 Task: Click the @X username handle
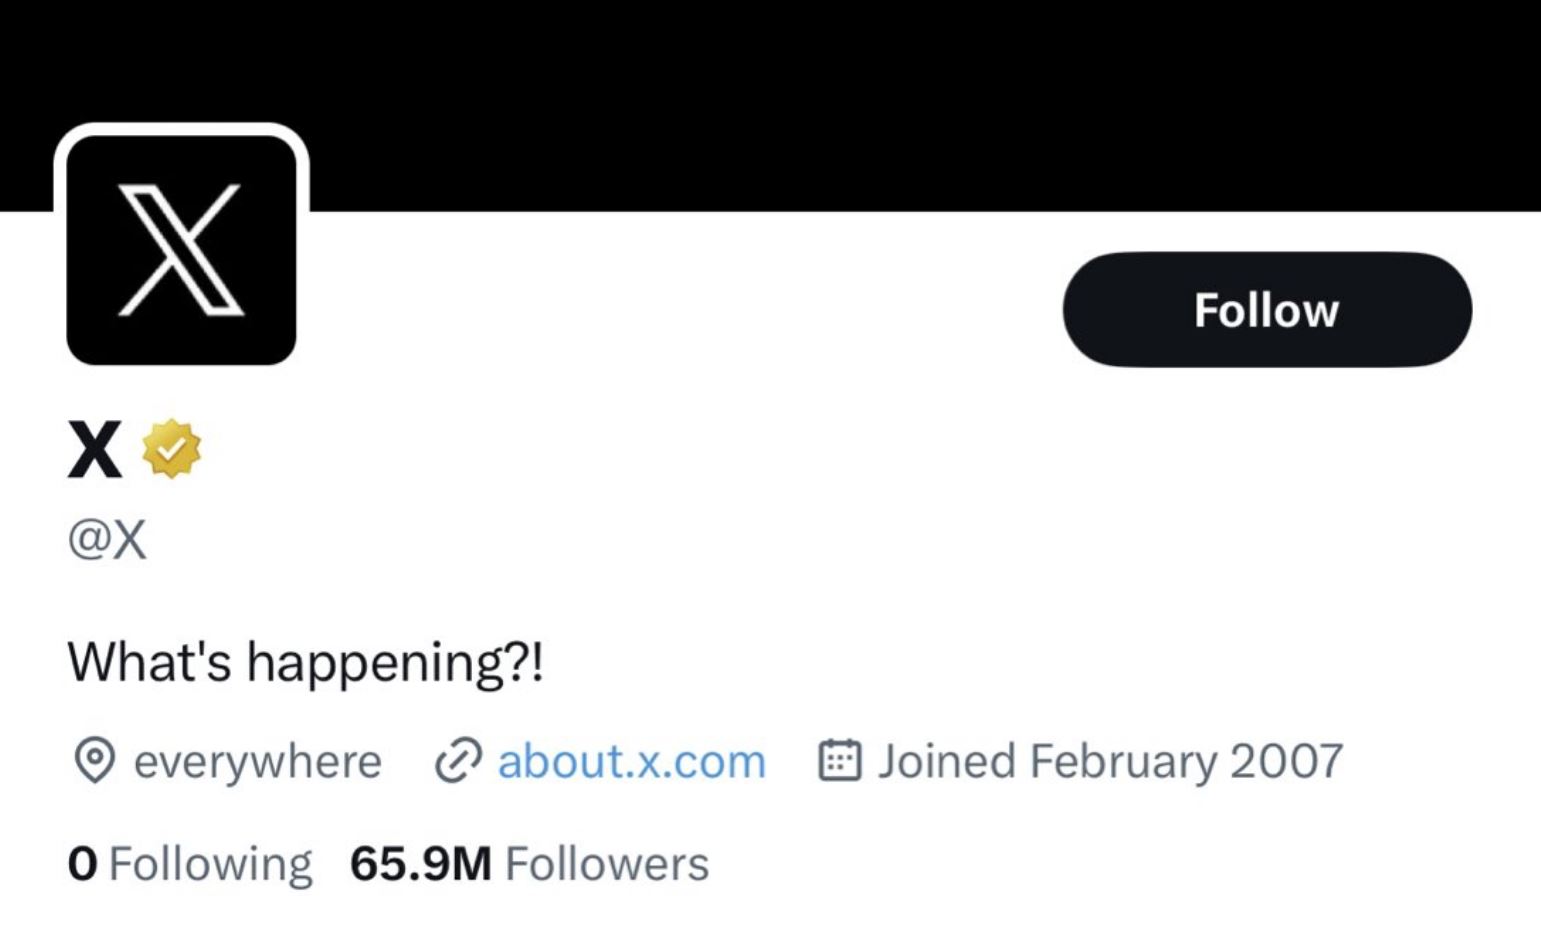108,538
